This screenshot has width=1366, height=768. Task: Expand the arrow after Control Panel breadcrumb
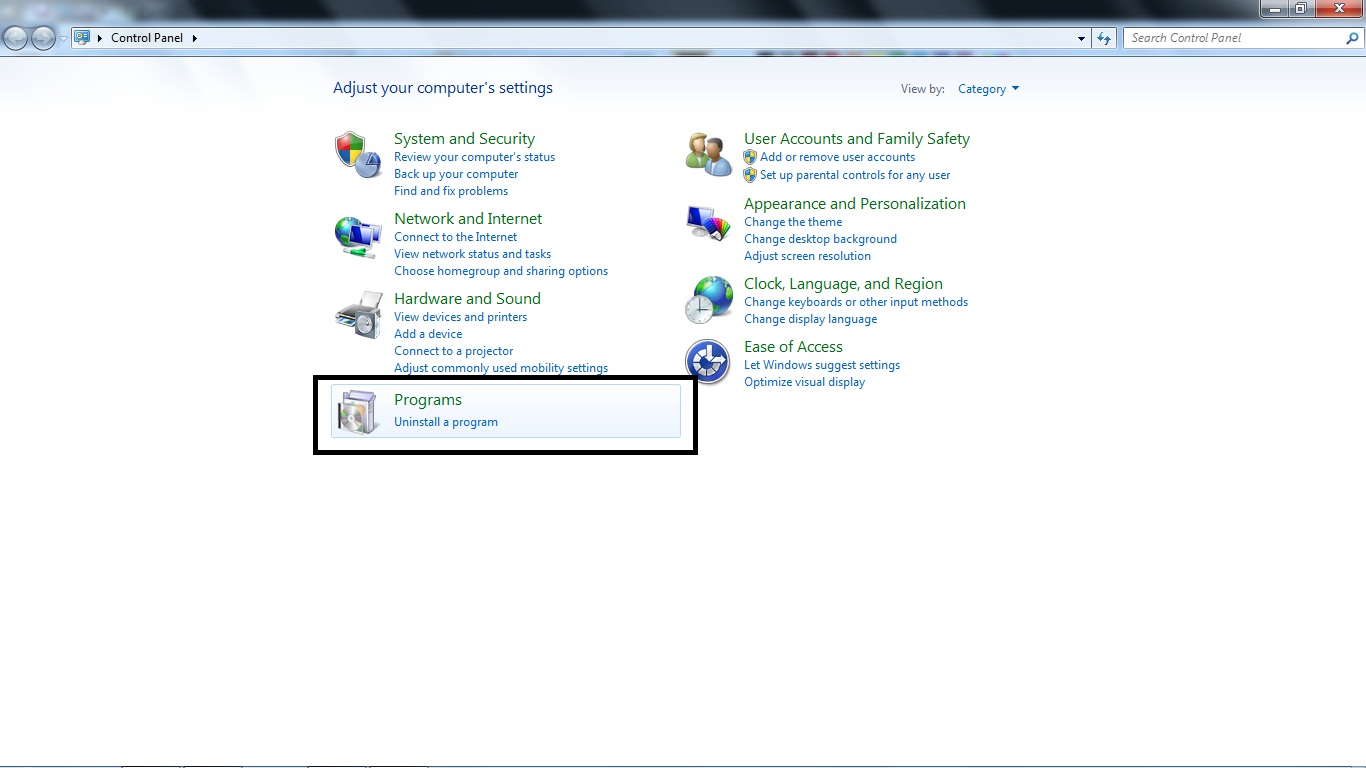tap(195, 38)
